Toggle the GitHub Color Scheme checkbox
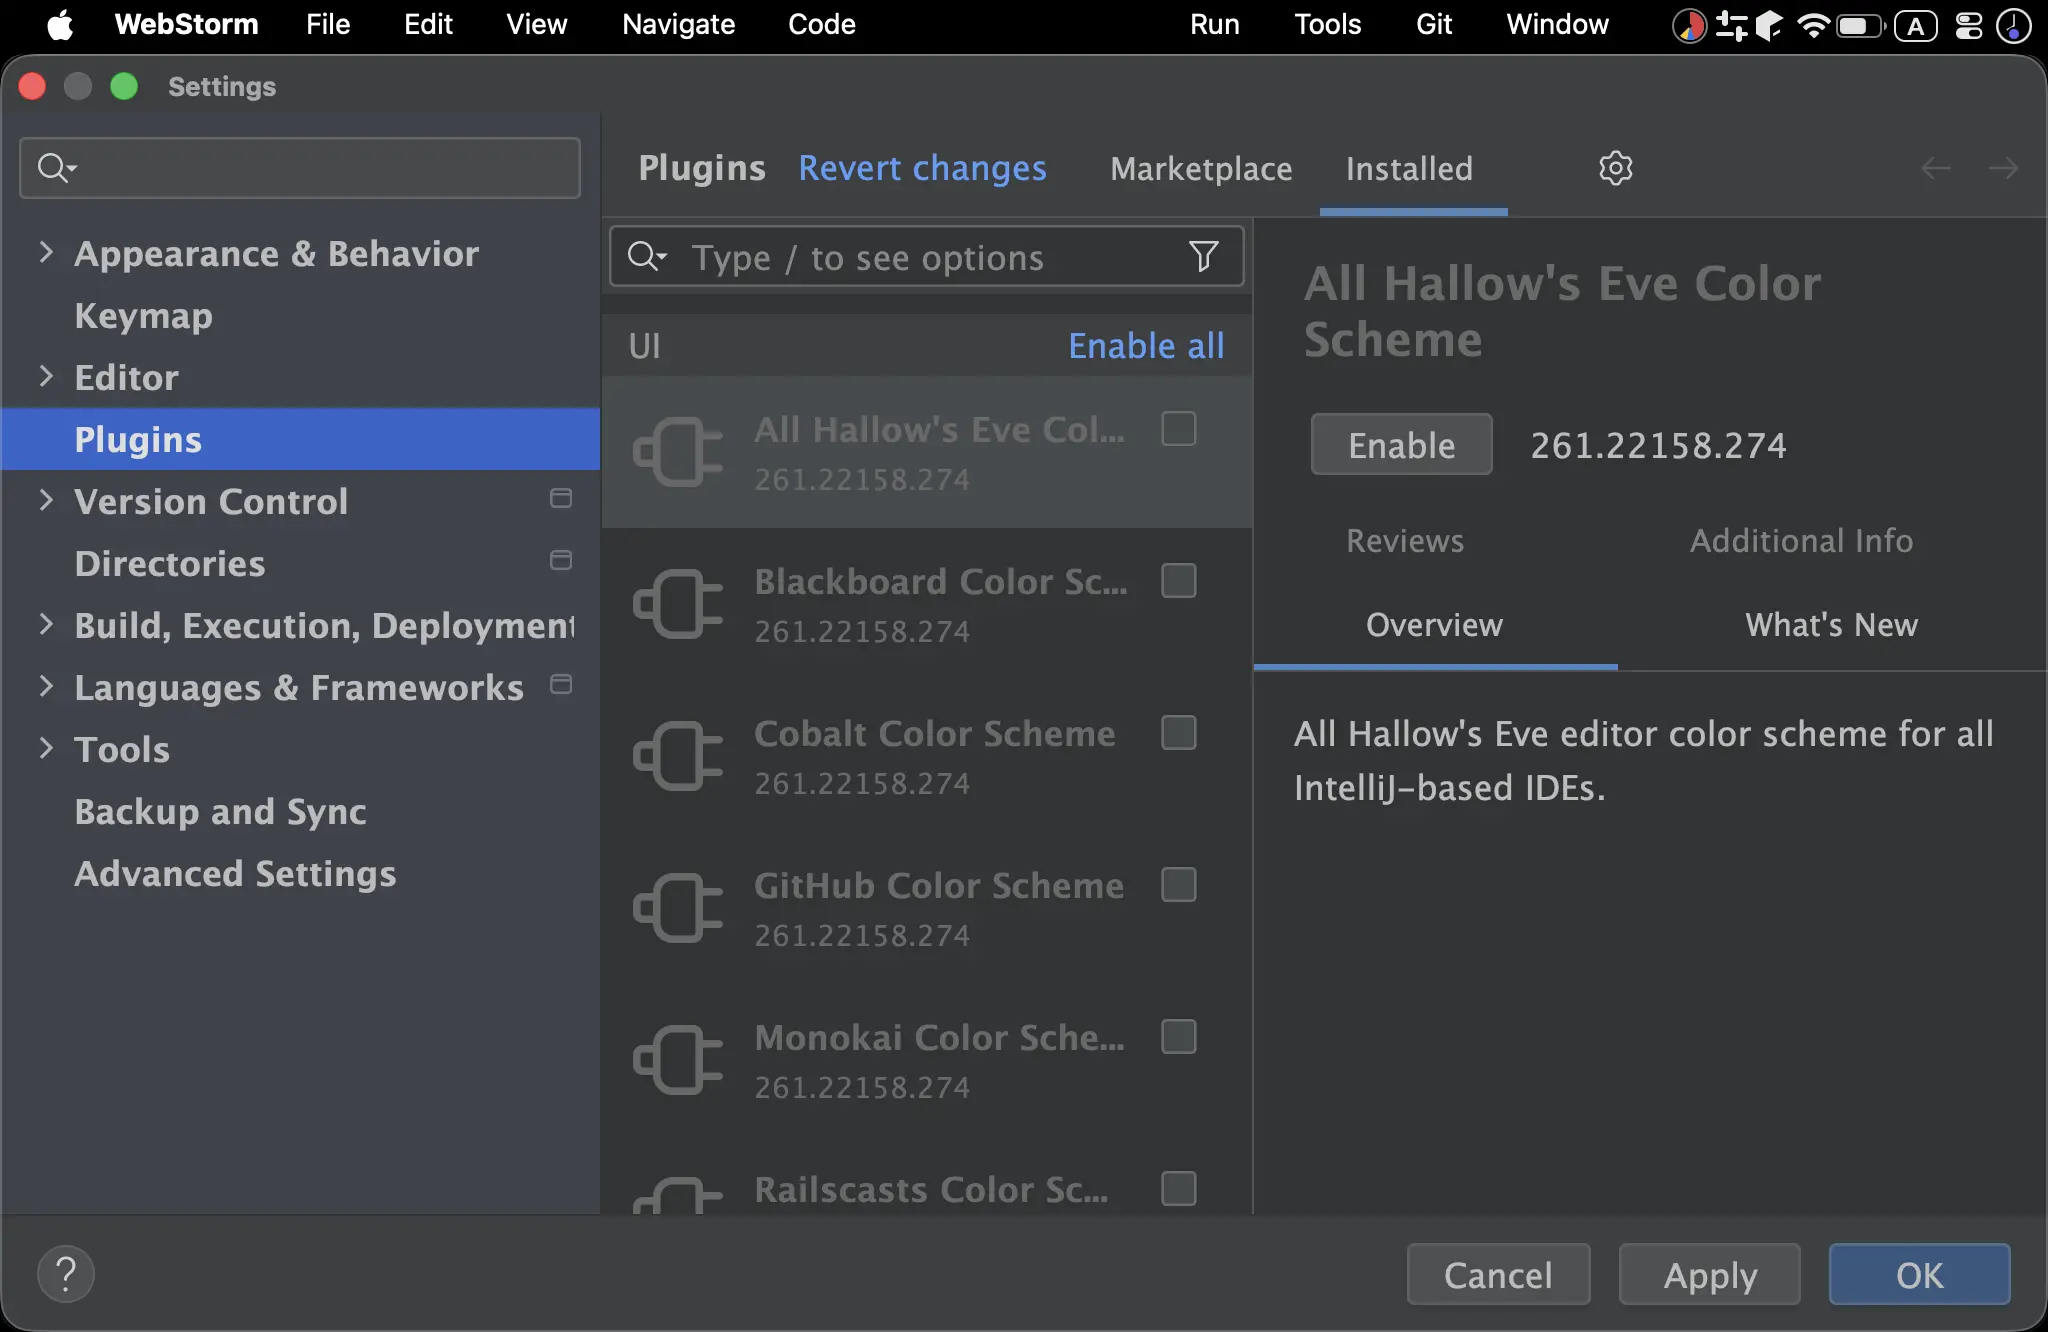The height and width of the screenshot is (1332, 2048). [1179, 885]
